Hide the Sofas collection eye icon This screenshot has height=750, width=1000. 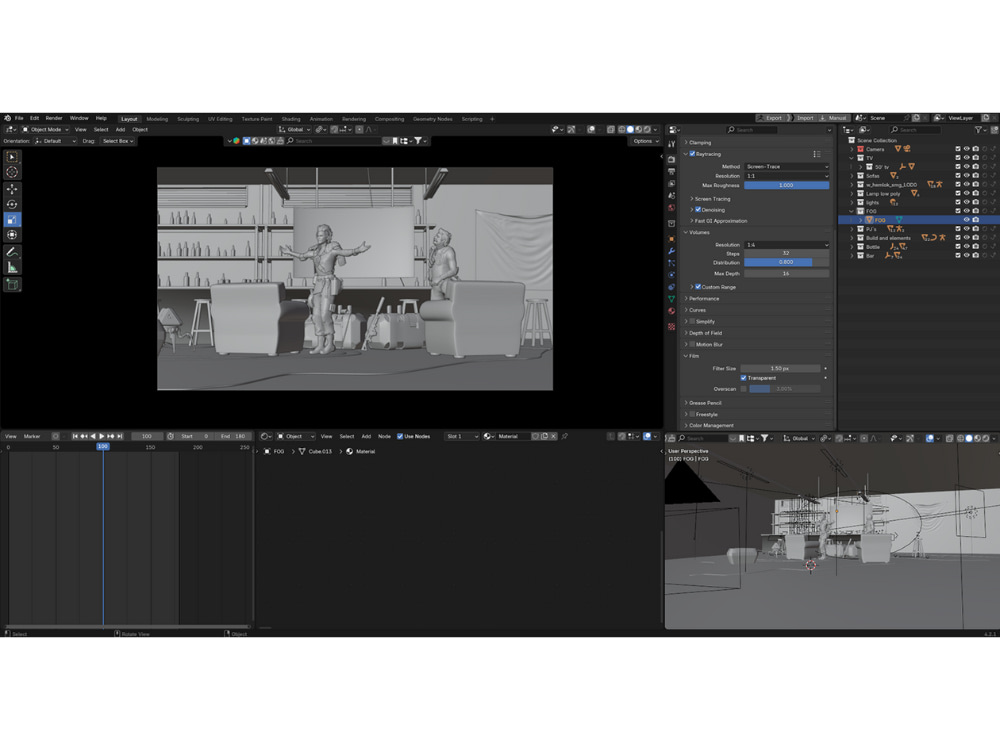tap(967, 176)
